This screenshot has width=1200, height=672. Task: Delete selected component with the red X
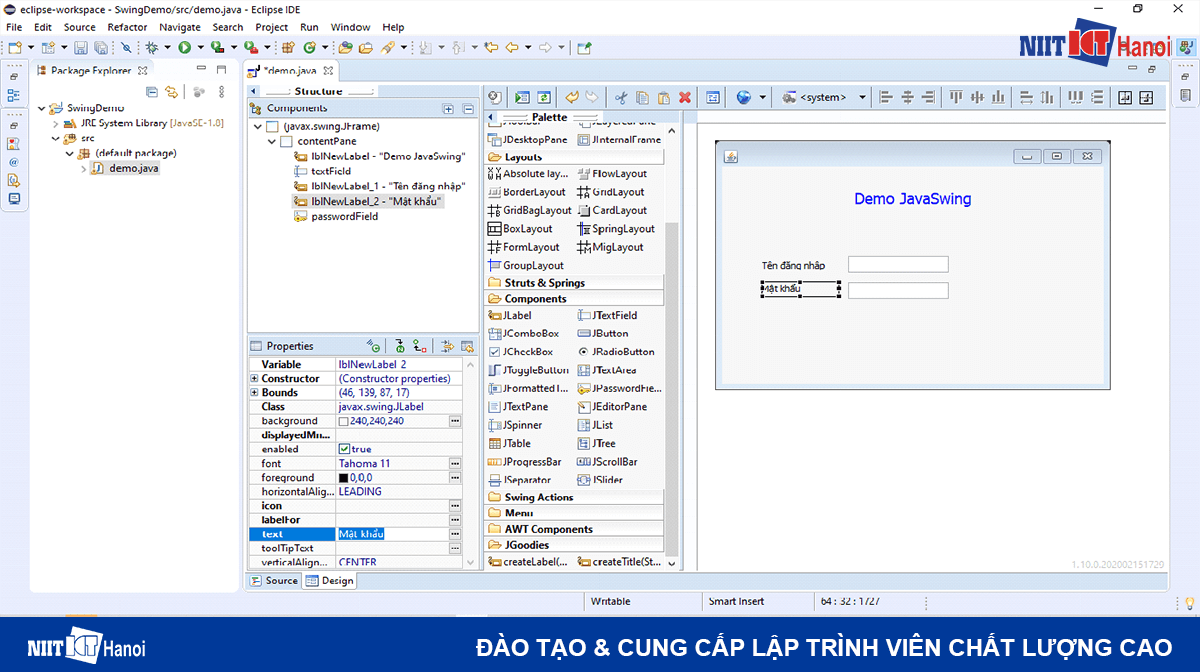685,97
